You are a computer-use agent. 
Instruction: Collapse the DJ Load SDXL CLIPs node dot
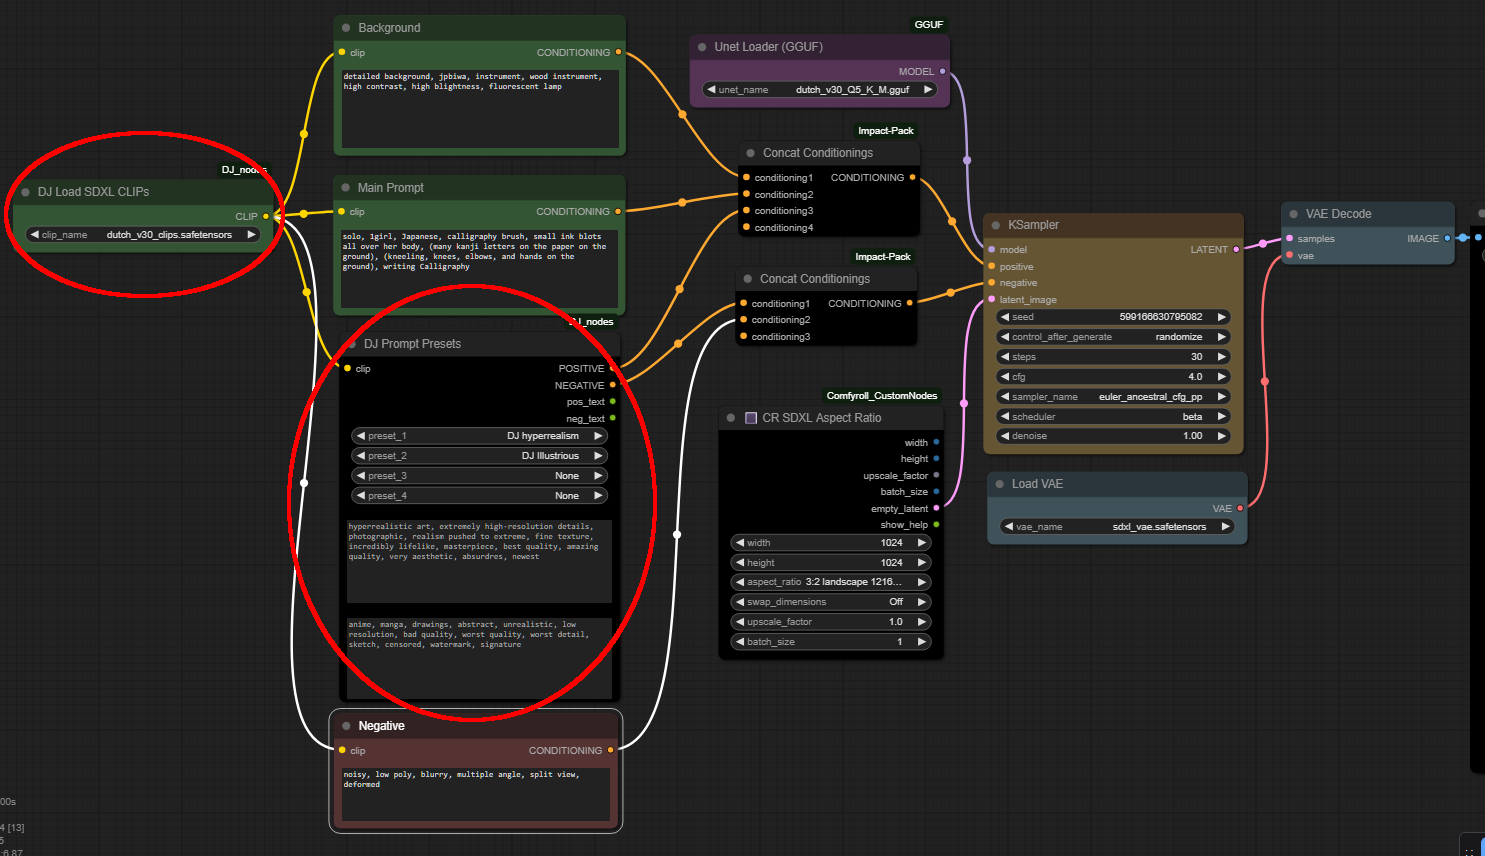point(26,192)
